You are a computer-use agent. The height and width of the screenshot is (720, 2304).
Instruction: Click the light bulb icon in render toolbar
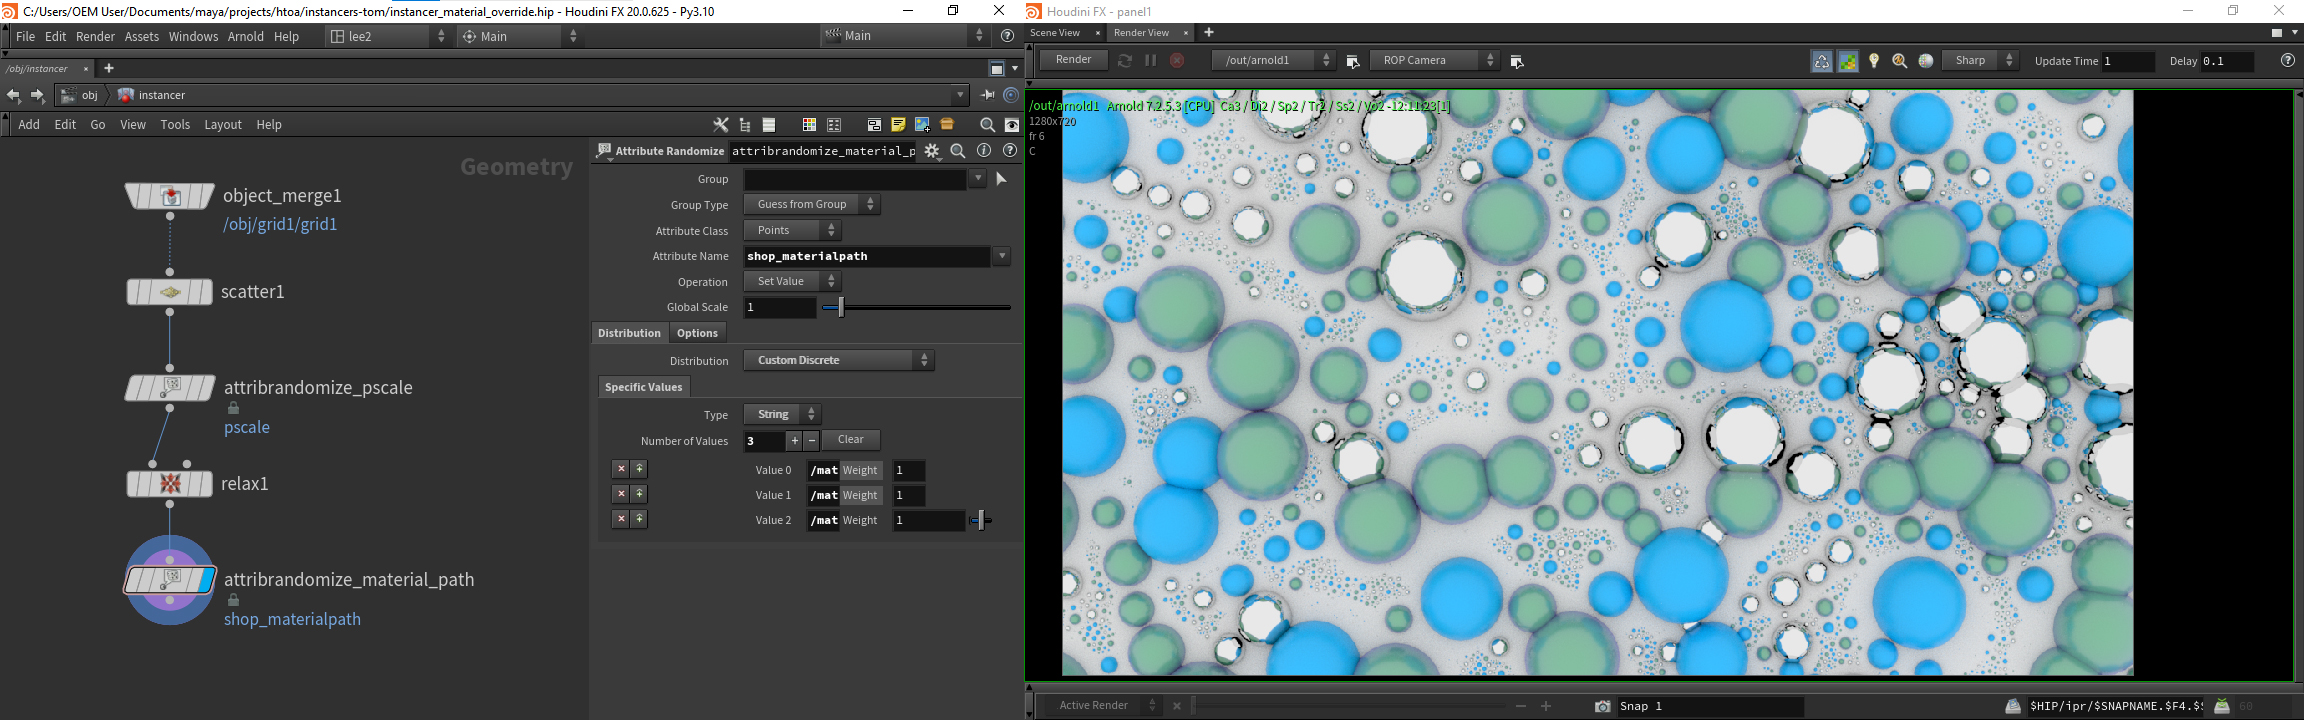coord(1874,61)
